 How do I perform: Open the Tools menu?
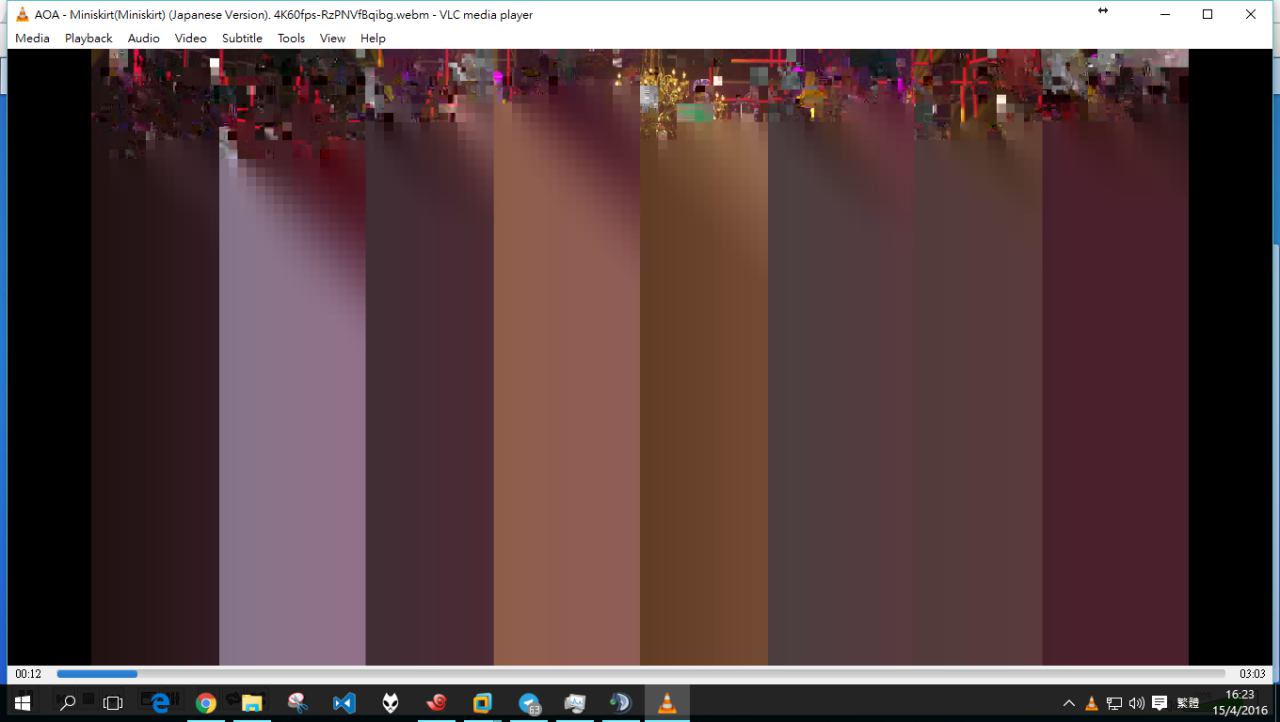[x=291, y=38]
